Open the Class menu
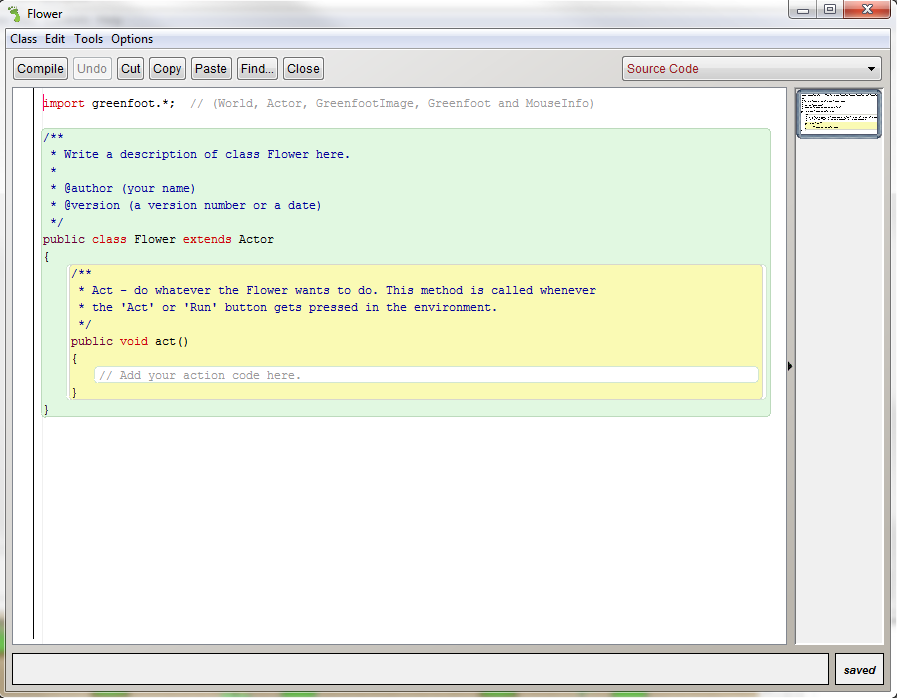897x698 pixels. 23,38
